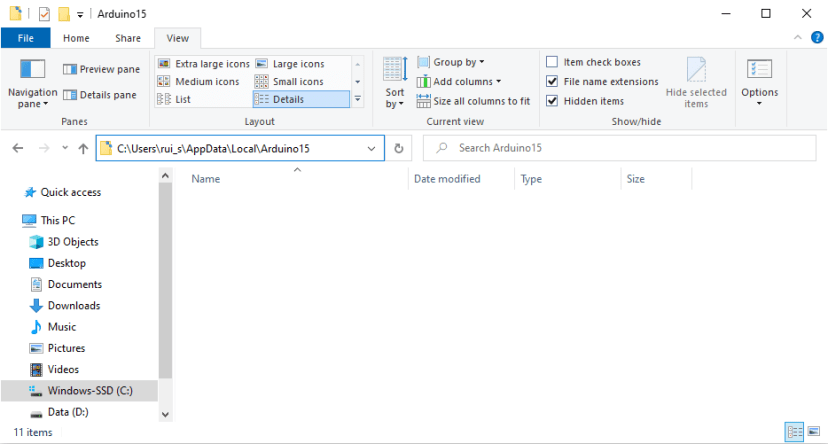
Task: Open the Group by dropdown
Action: [459, 62]
